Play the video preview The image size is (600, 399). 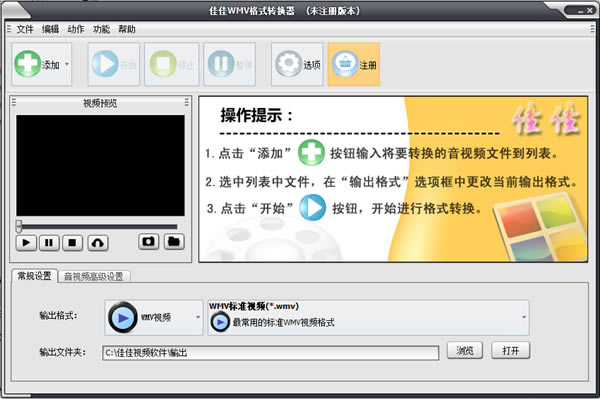tap(26, 243)
